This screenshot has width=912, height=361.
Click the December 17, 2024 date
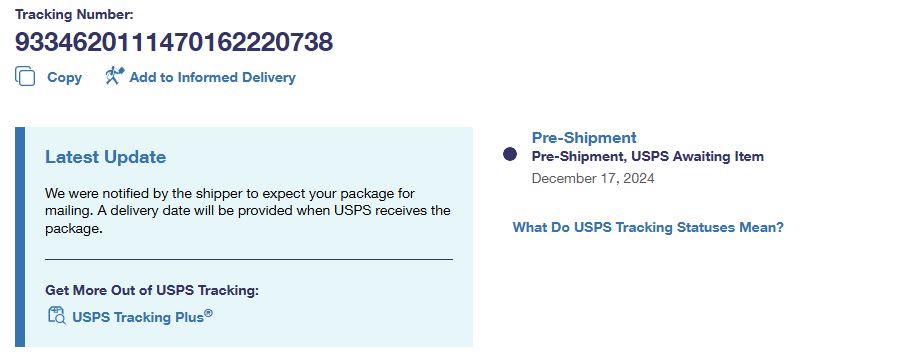tap(593, 178)
